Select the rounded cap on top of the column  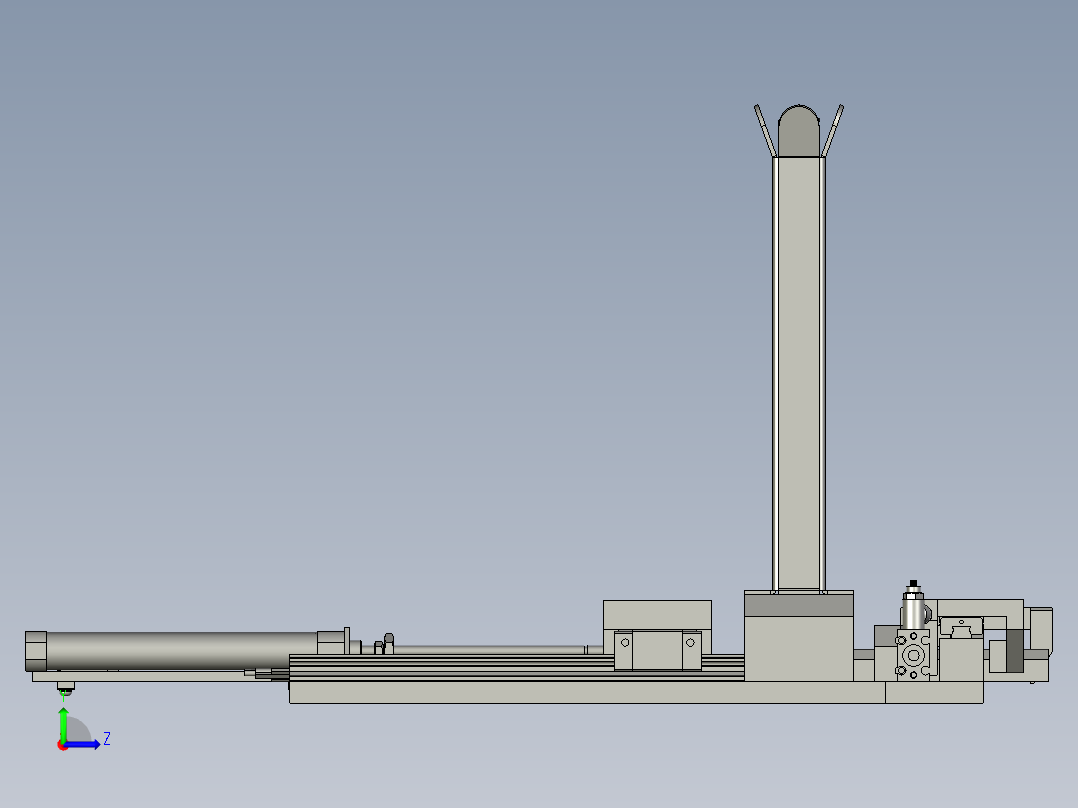799,131
